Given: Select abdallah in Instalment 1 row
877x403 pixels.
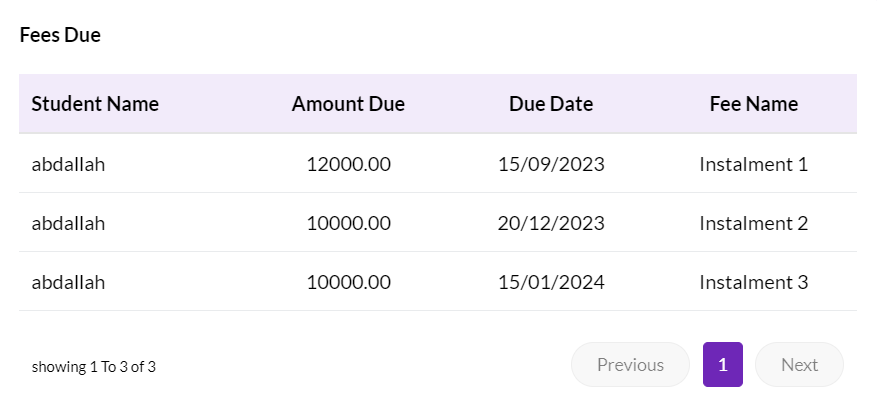Looking at the screenshot, I should coord(68,164).
